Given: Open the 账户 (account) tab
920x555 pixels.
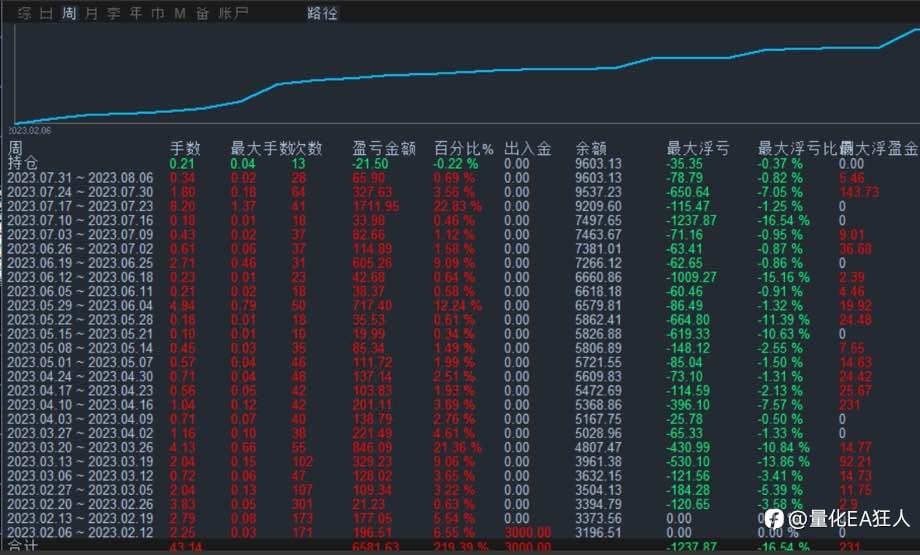Looking at the screenshot, I should click(233, 13).
